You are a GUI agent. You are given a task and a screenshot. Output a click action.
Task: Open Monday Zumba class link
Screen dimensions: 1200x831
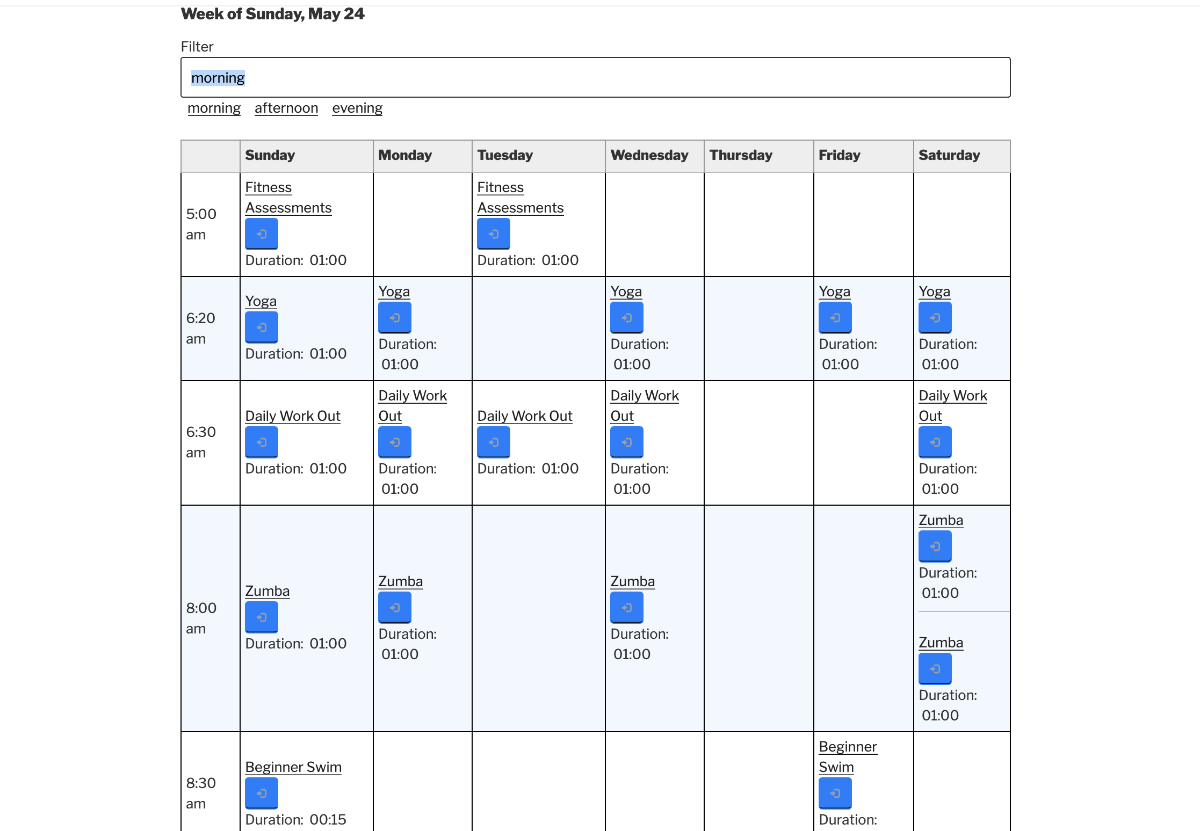[400, 581]
